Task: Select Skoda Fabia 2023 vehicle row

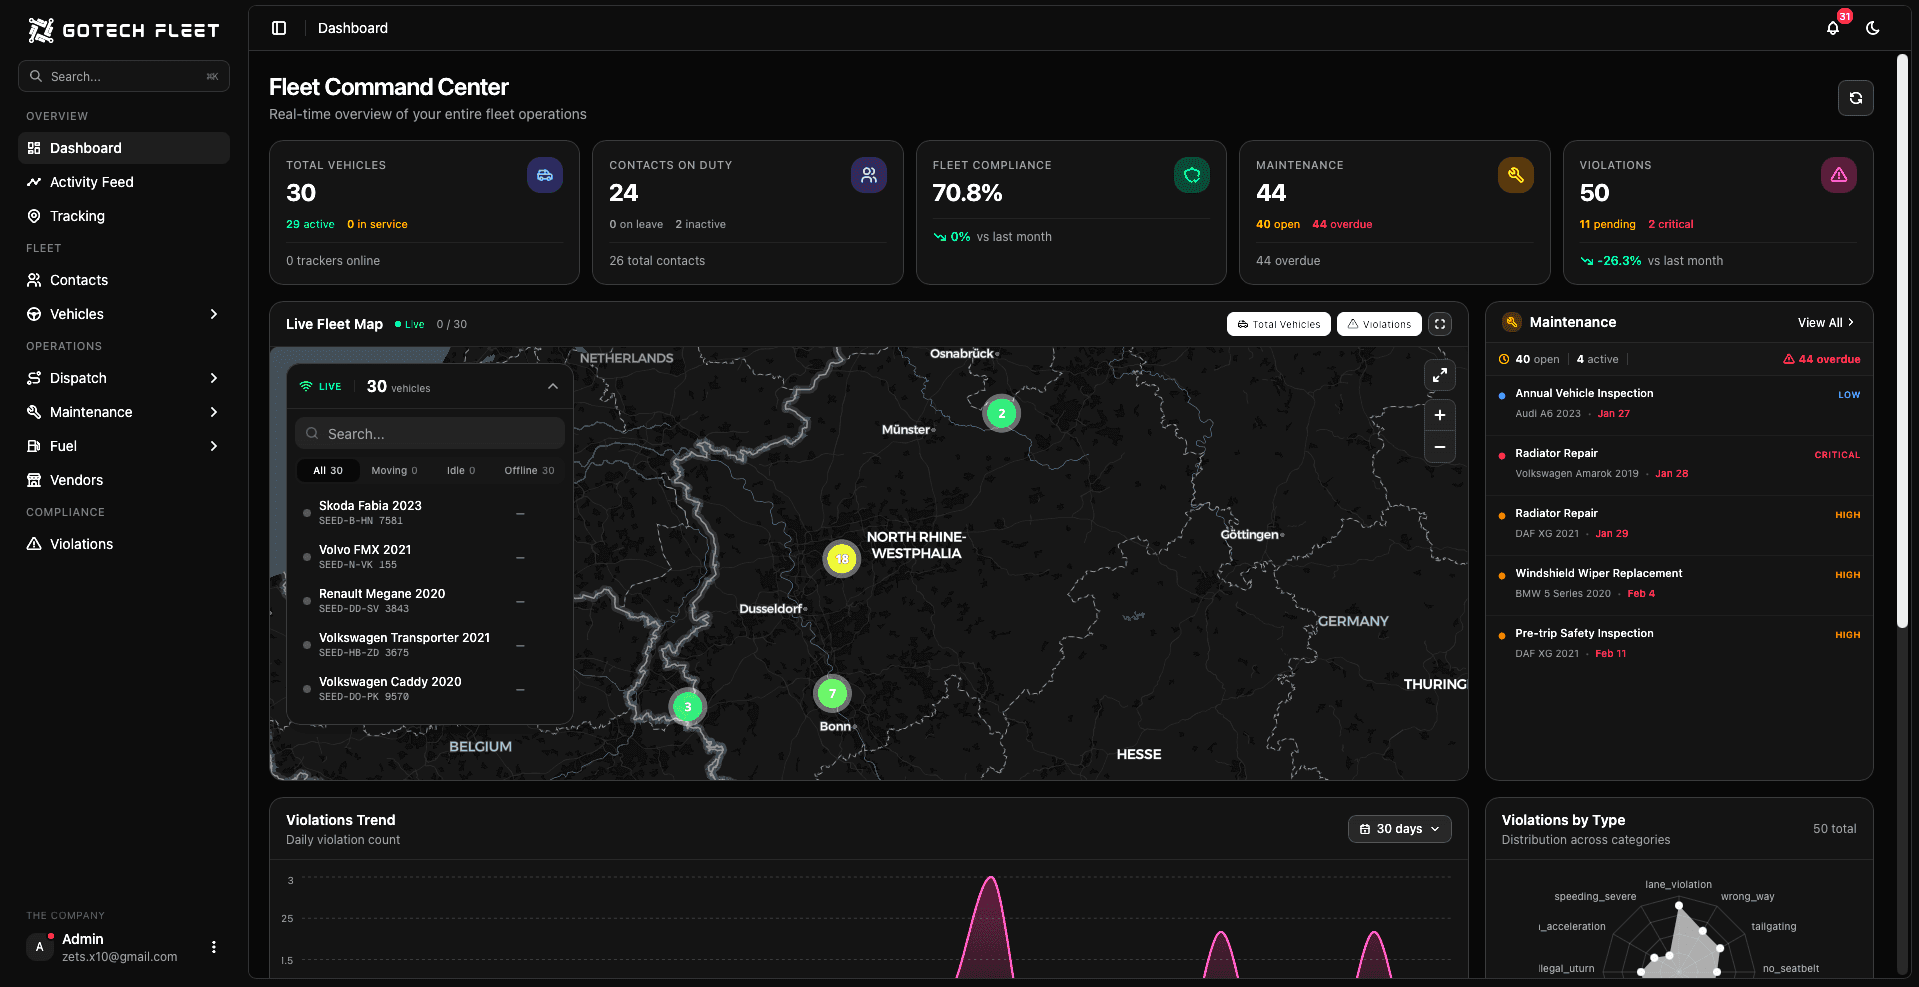Action: 430,512
